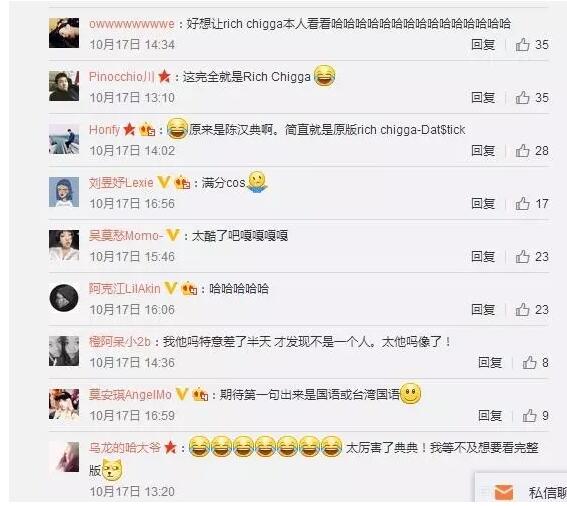
Task: Thumbs-up 吴莫愁Momo's comment
Action: point(523,257)
